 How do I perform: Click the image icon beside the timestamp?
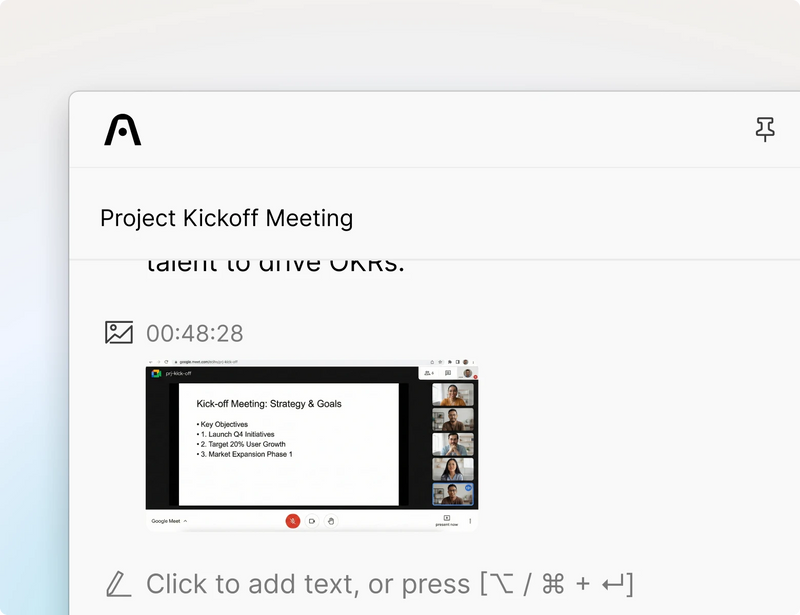[x=119, y=333]
